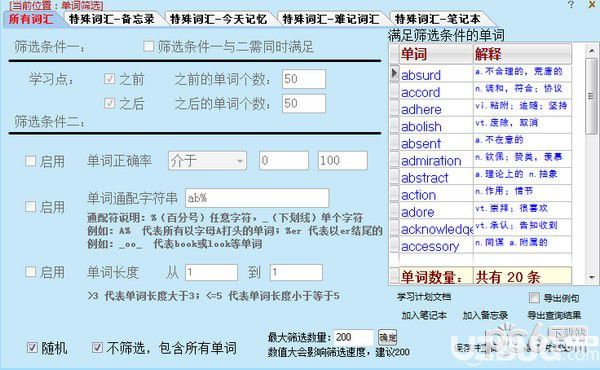The height and width of the screenshot is (370, 600).
Task: Click the 学习计划文档 button
Action: click(424, 297)
